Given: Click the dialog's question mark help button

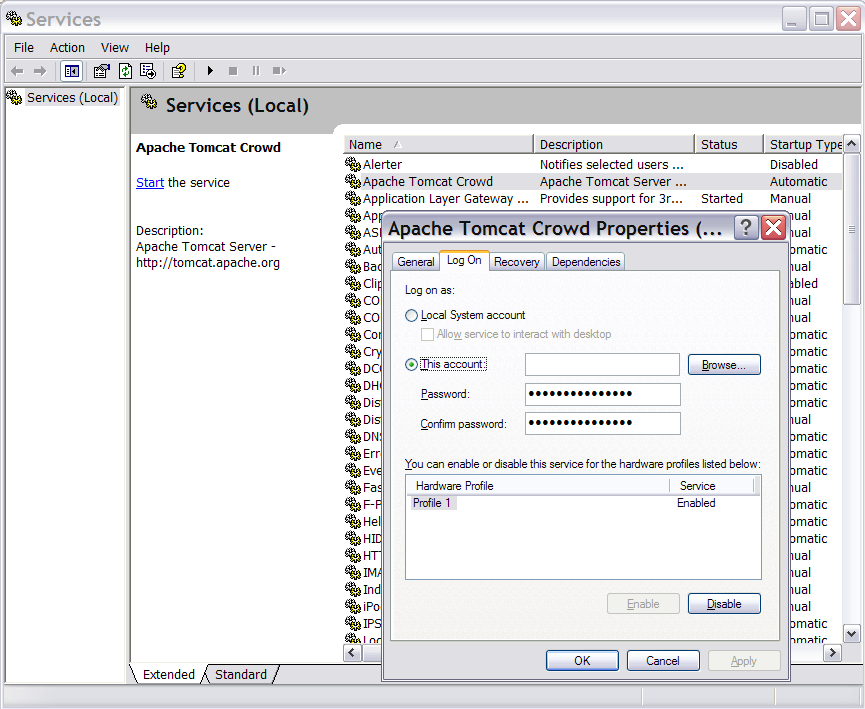Looking at the screenshot, I should pyautogui.click(x=746, y=228).
